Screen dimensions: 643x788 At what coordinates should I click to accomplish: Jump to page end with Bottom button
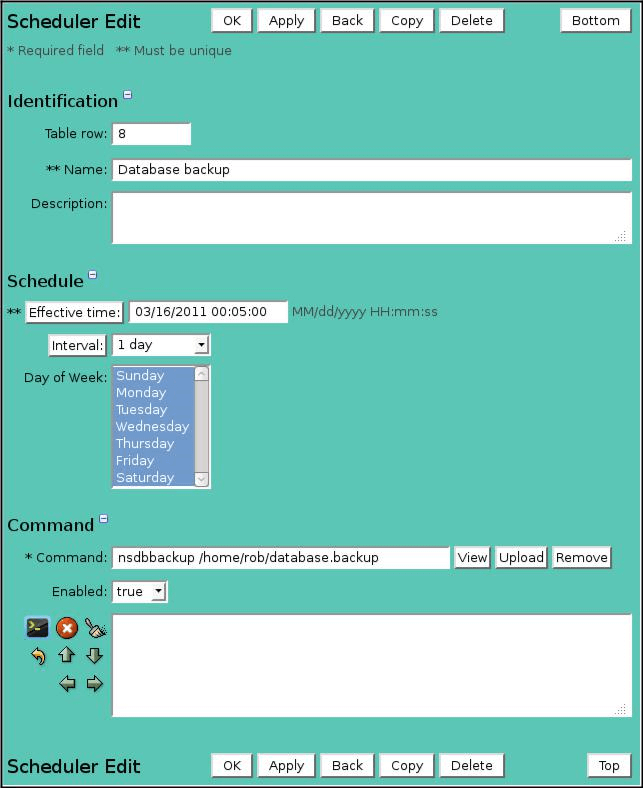pyautogui.click(x=596, y=21)
